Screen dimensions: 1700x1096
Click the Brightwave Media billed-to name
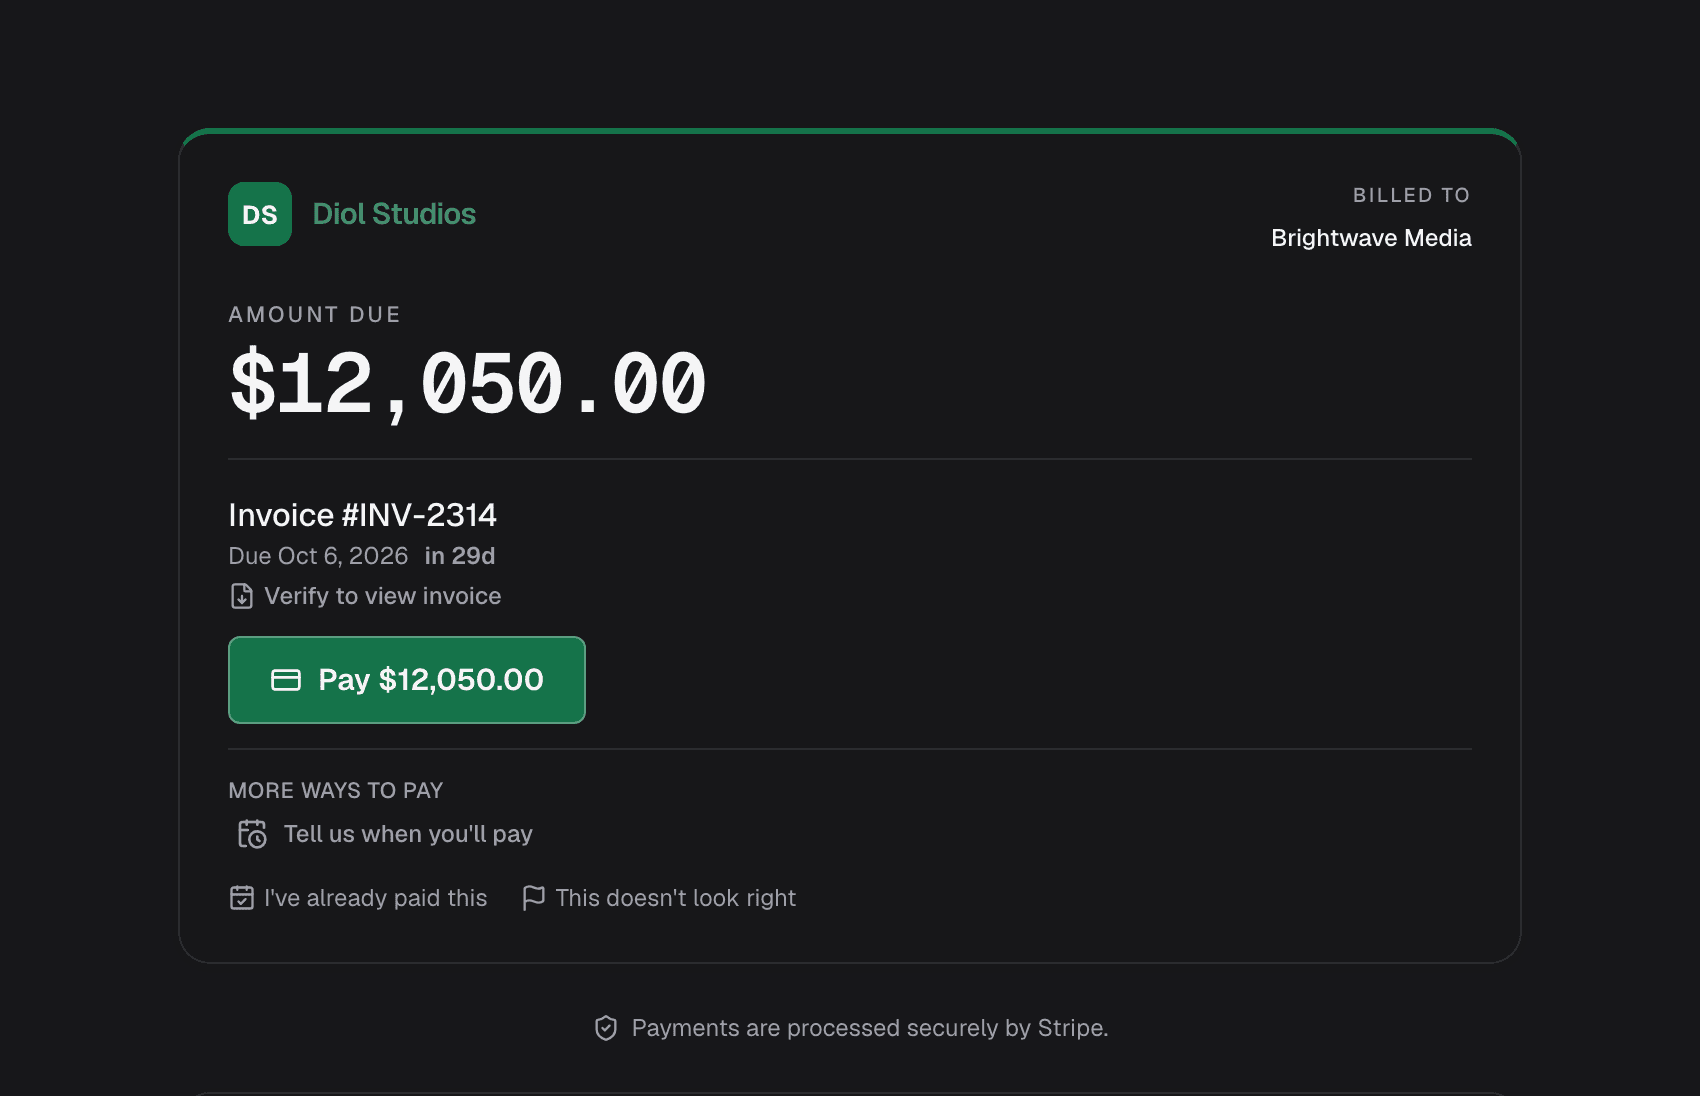1371,238
